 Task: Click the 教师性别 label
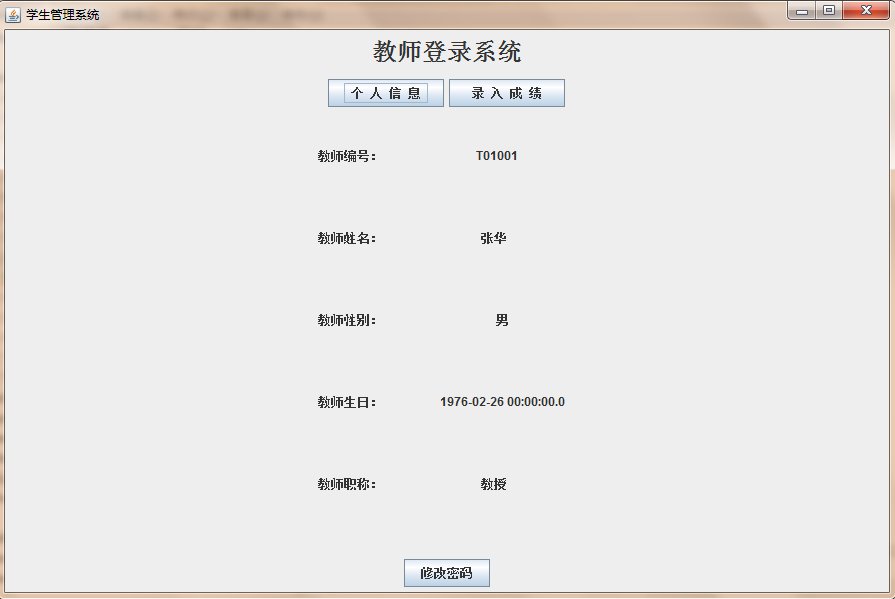347,320
